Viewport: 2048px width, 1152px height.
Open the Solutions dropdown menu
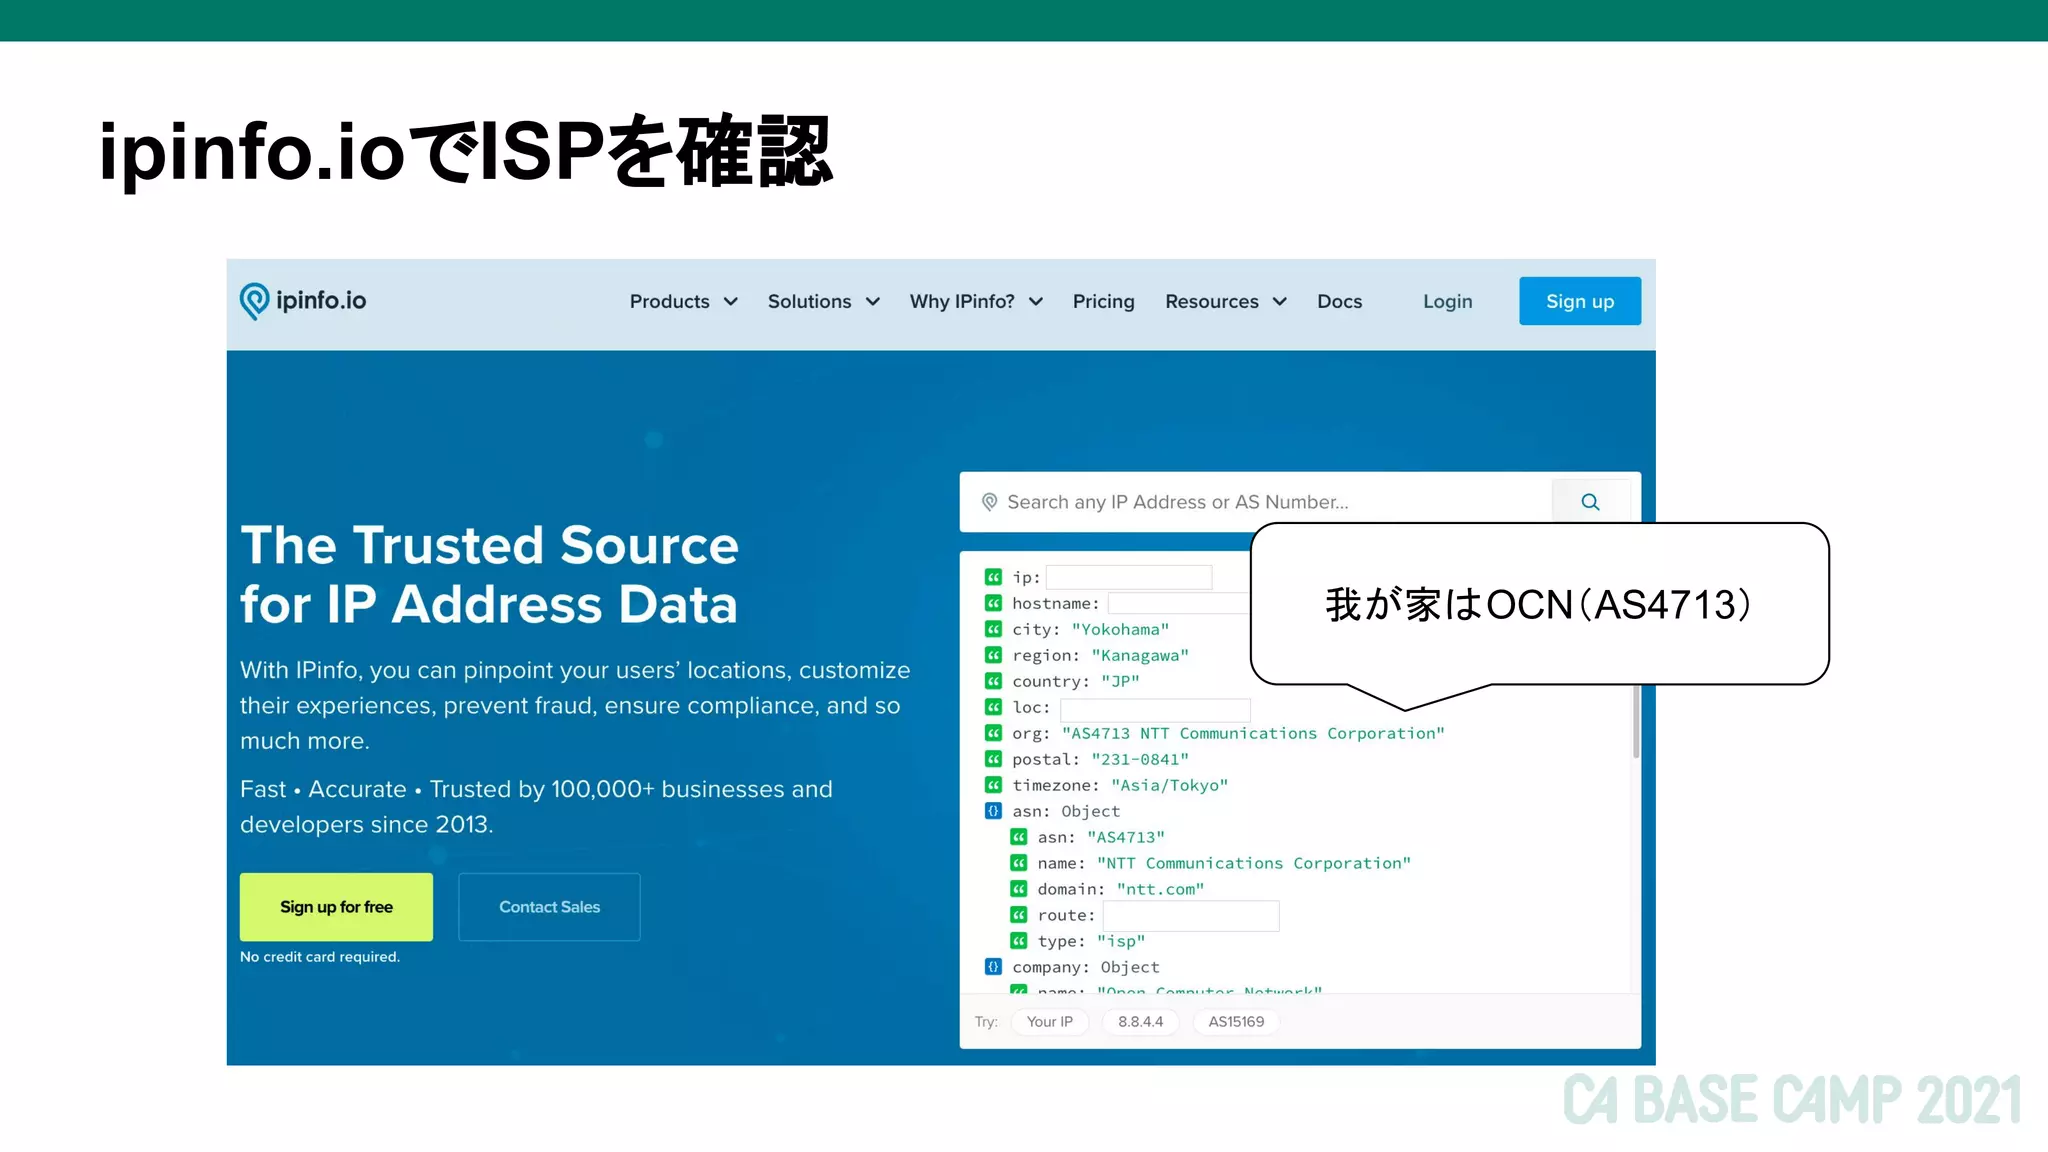click(824, 301)
